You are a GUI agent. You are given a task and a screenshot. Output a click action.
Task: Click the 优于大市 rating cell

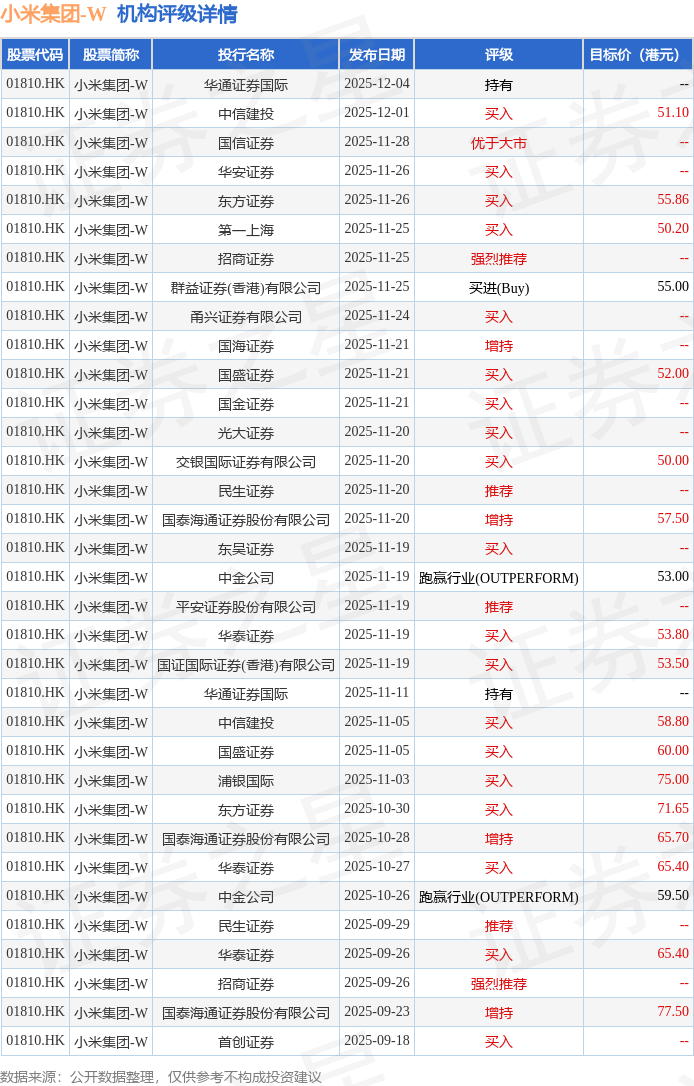[x=499, y=143]
